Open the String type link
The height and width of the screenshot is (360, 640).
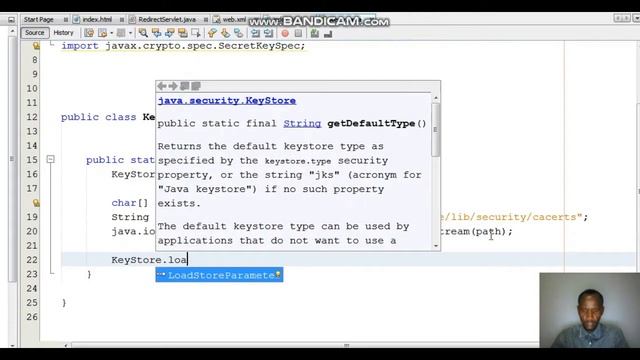[302, 123]
